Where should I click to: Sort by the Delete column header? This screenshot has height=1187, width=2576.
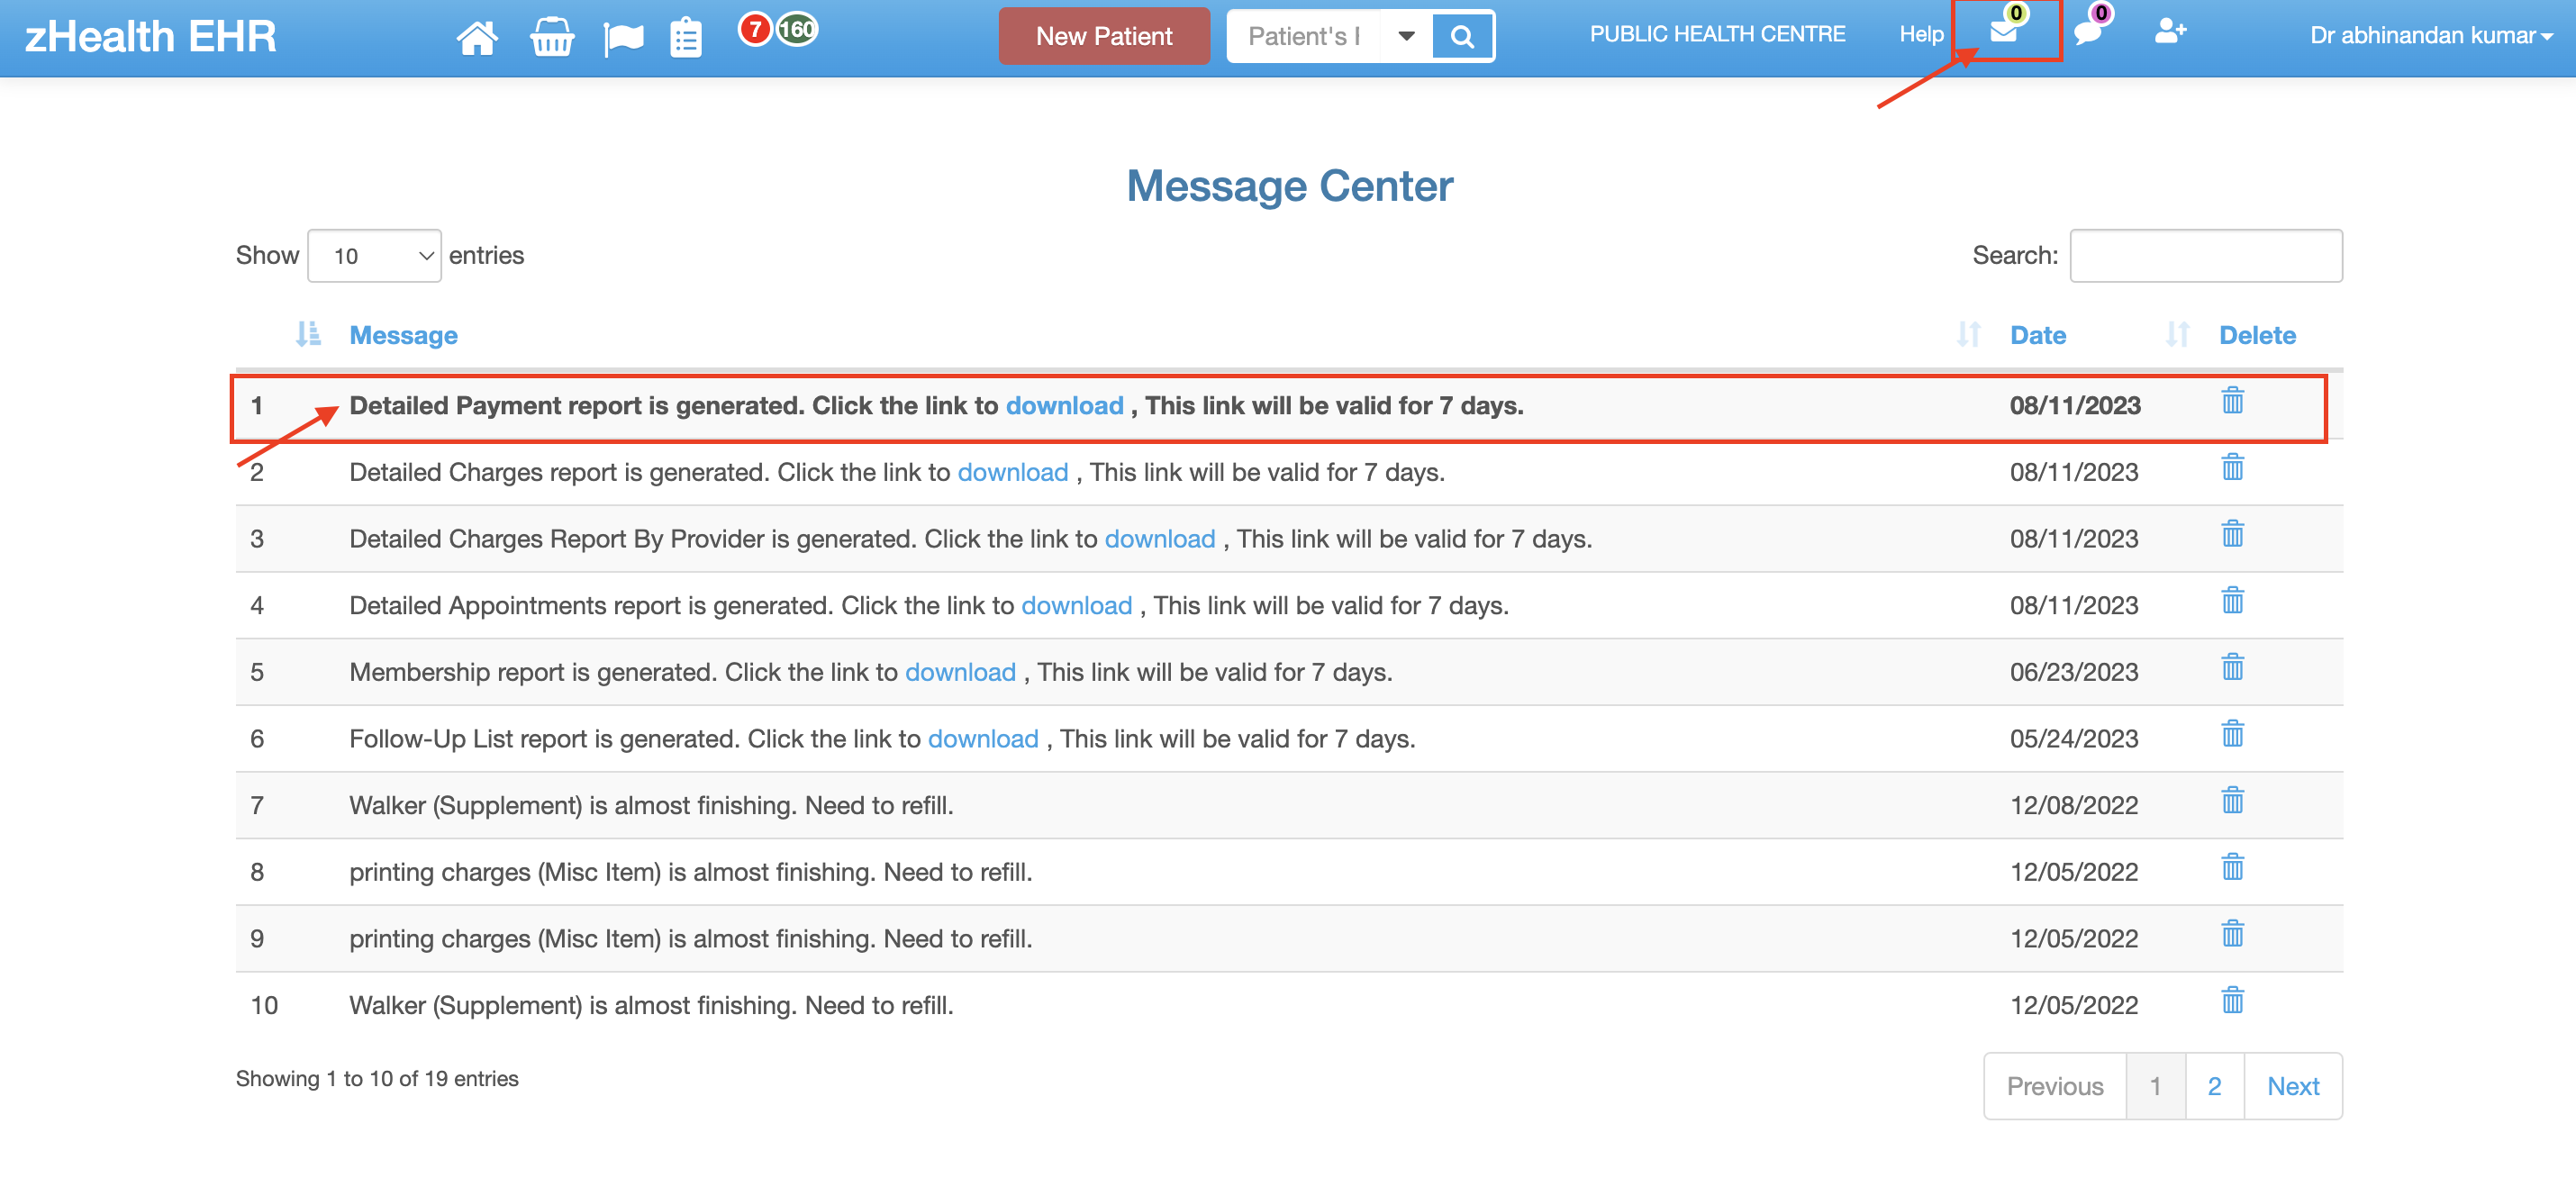coord(2257,335)
